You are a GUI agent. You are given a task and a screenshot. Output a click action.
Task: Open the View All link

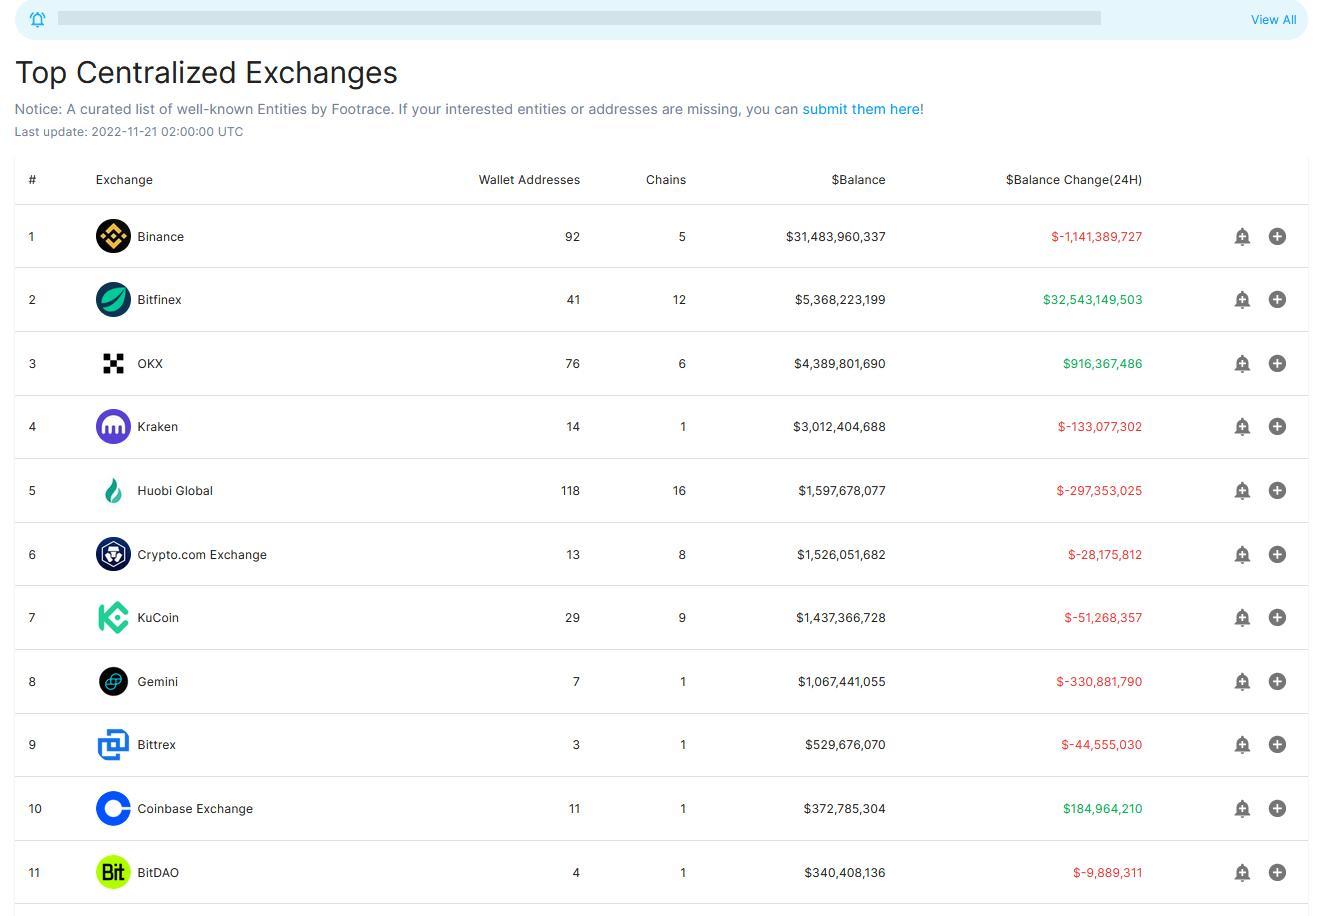click(1273, 19)
